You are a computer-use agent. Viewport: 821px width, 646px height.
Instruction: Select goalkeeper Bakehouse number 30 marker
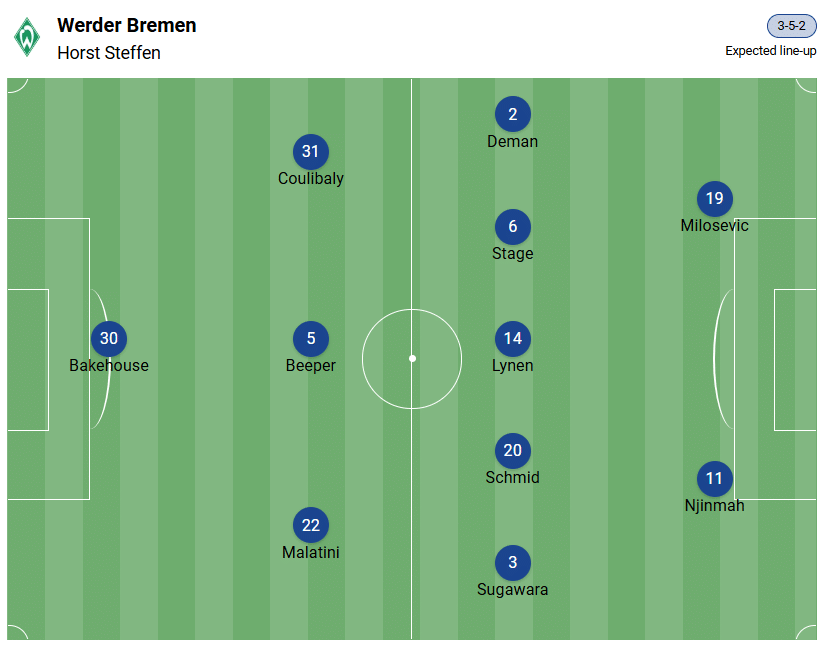click(109, 339)
